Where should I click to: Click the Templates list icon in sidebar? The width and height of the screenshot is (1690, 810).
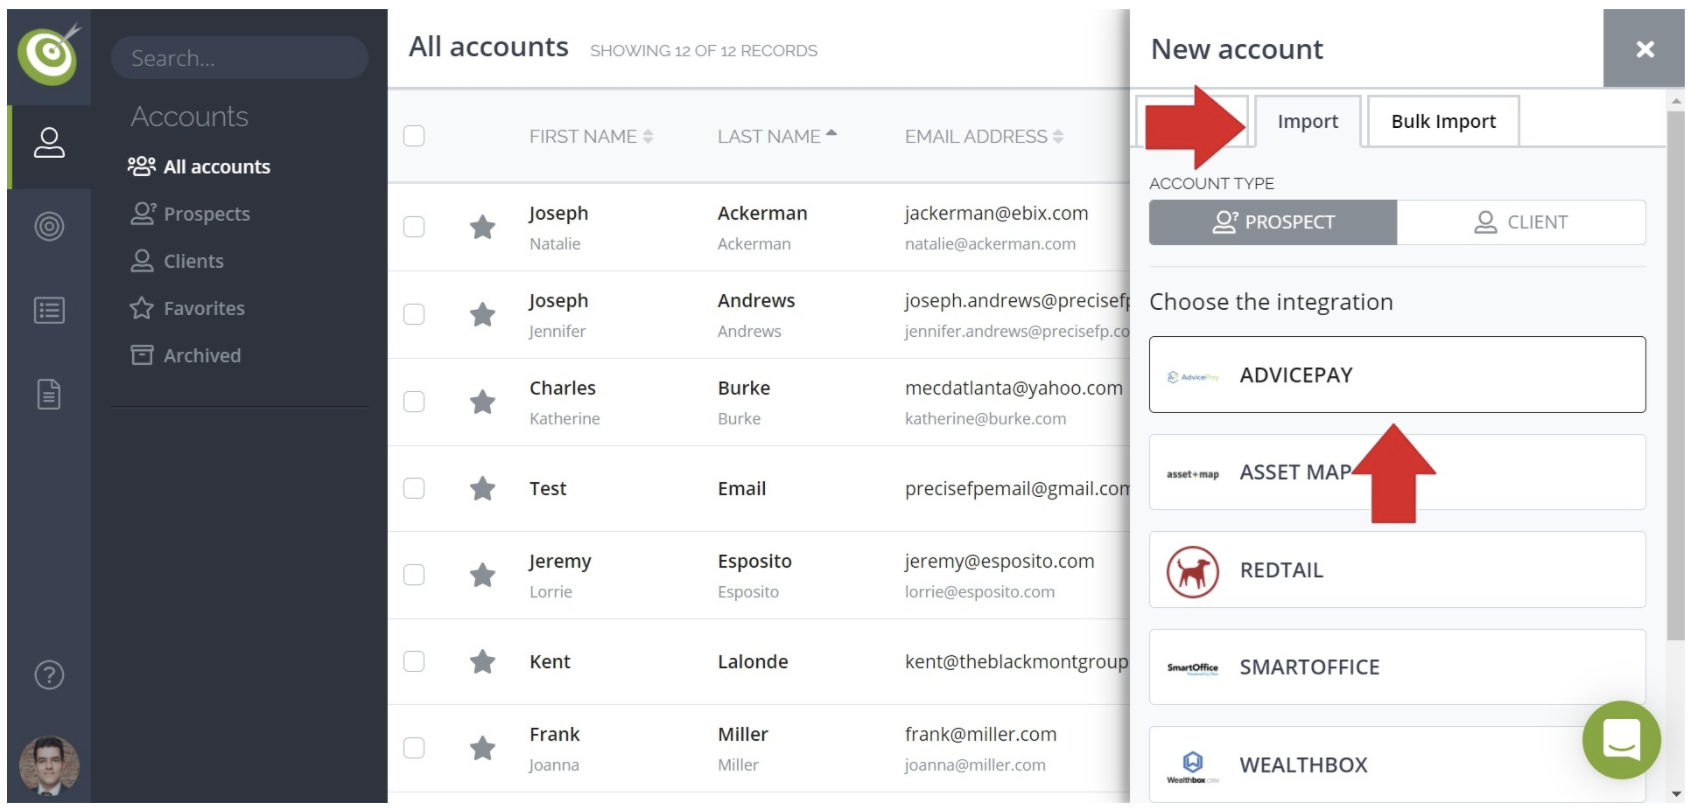coord(49,310)
